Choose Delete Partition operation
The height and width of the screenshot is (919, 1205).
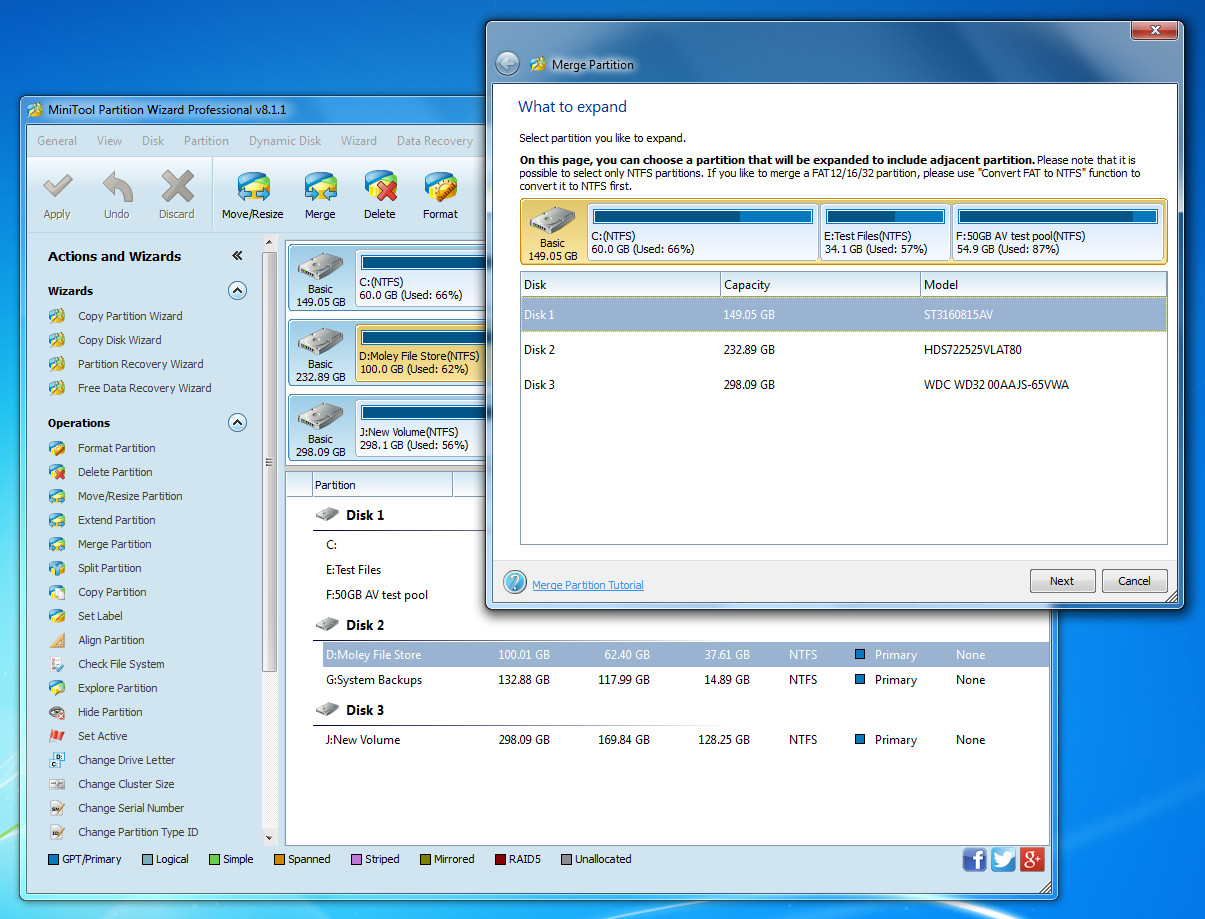tap(115, 472)
